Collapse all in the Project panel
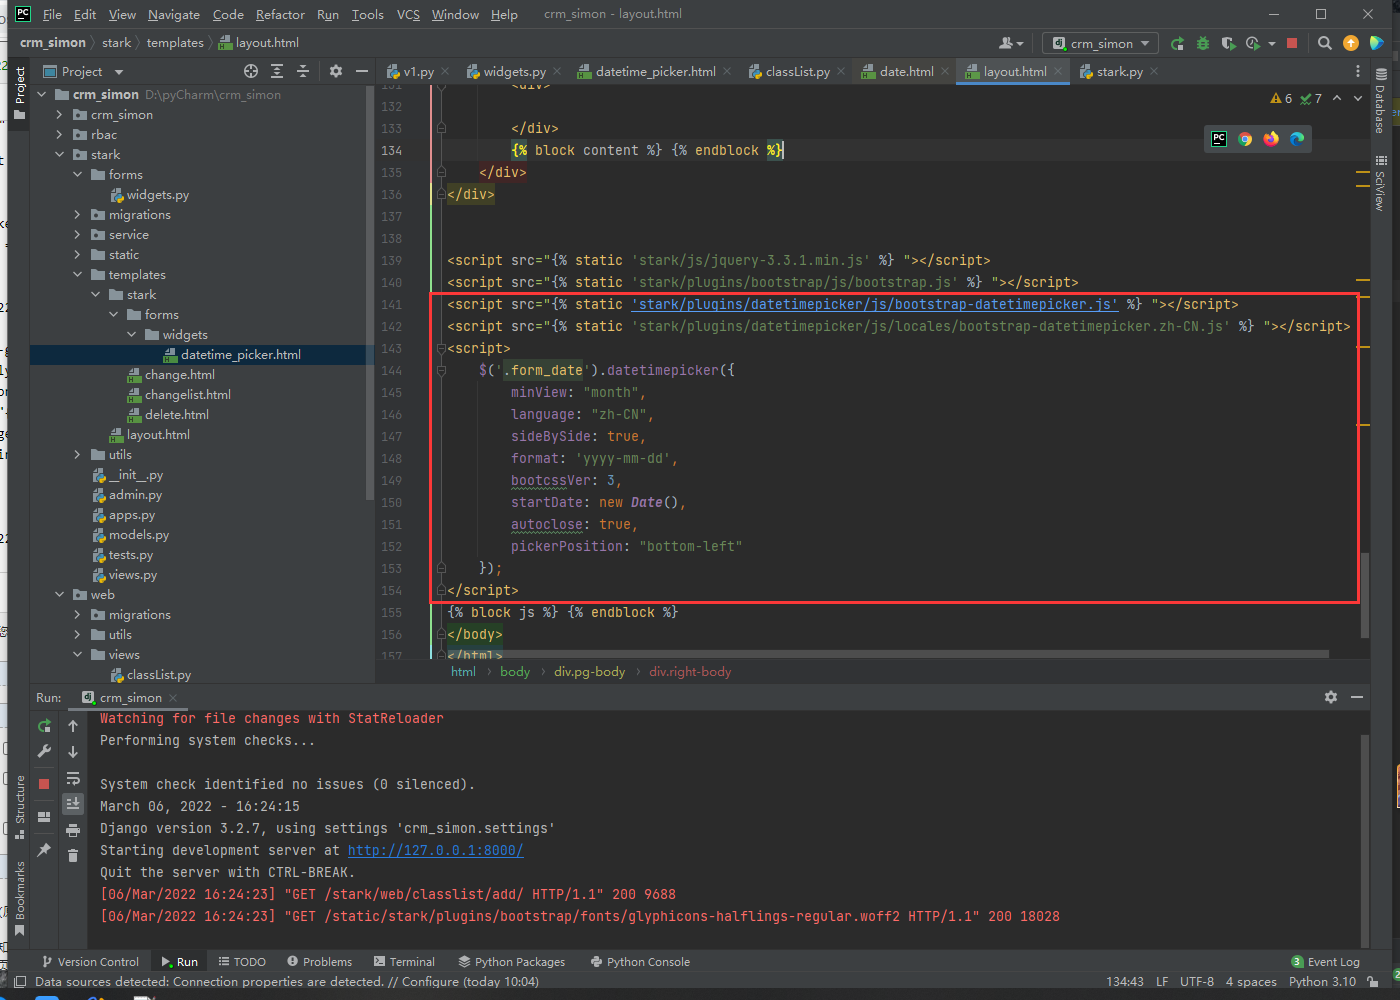Image resolution: width=1400 pixels, height=1000 pixels. (x=303, y=71)
